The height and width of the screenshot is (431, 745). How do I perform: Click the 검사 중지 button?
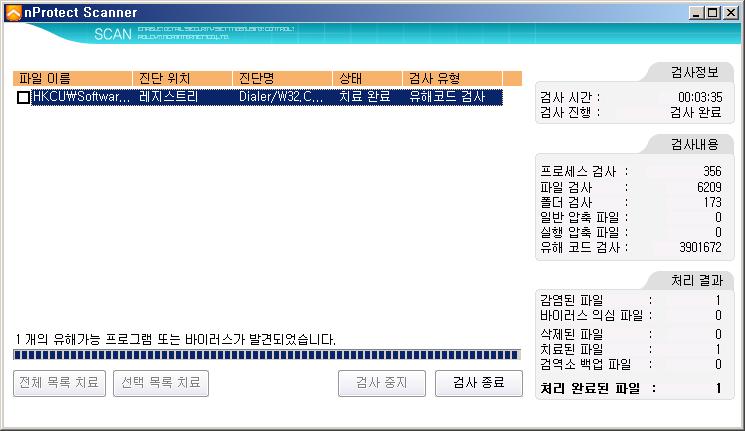tap(382, 383)
